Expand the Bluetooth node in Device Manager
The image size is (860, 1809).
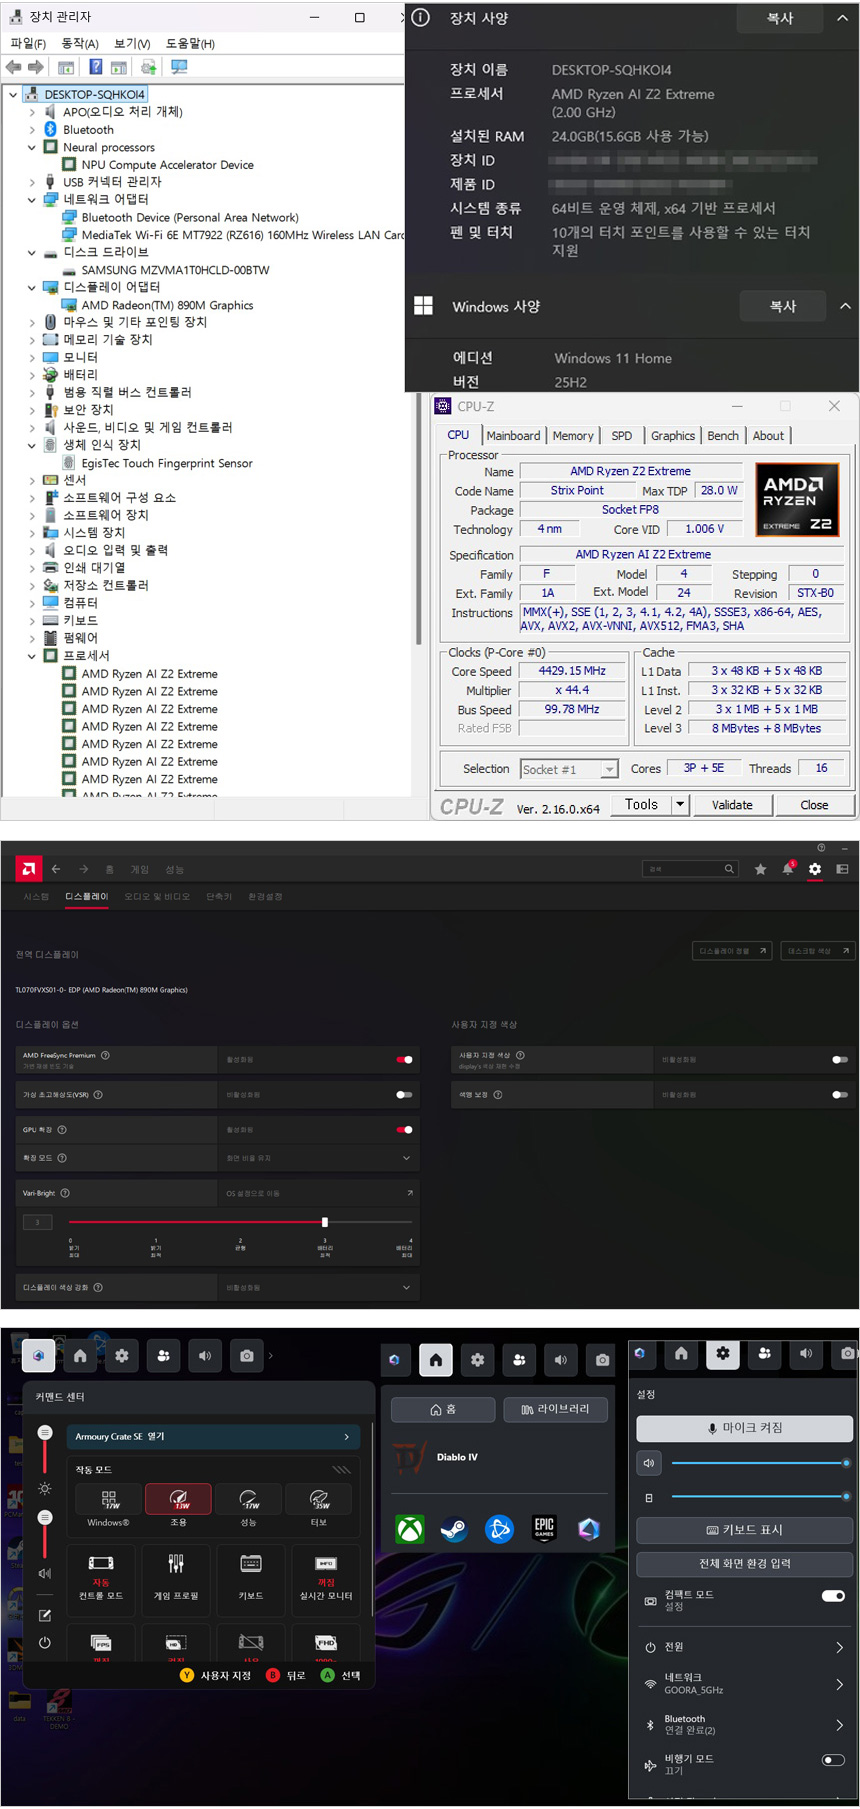[x=32, y=130]
